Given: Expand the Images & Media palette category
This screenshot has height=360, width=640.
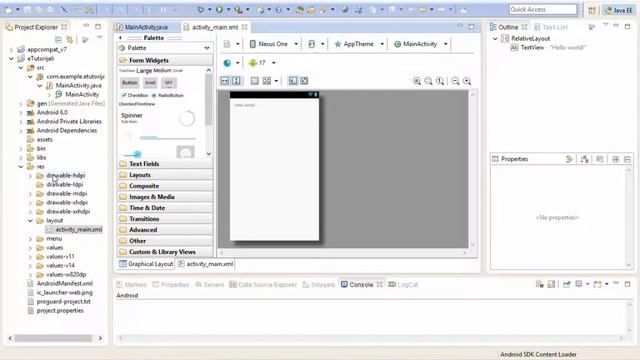Looking at the screenshot, I should click(x=165, y=197).
